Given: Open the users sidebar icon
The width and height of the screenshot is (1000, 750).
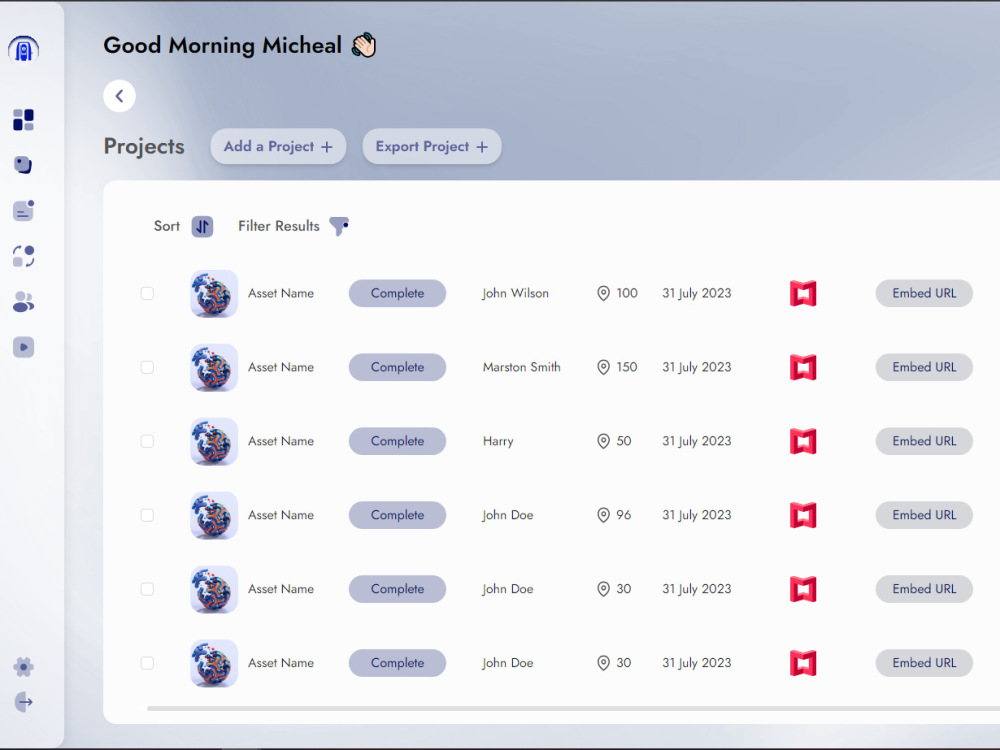Looking at the screenshot, I should 24,302.
